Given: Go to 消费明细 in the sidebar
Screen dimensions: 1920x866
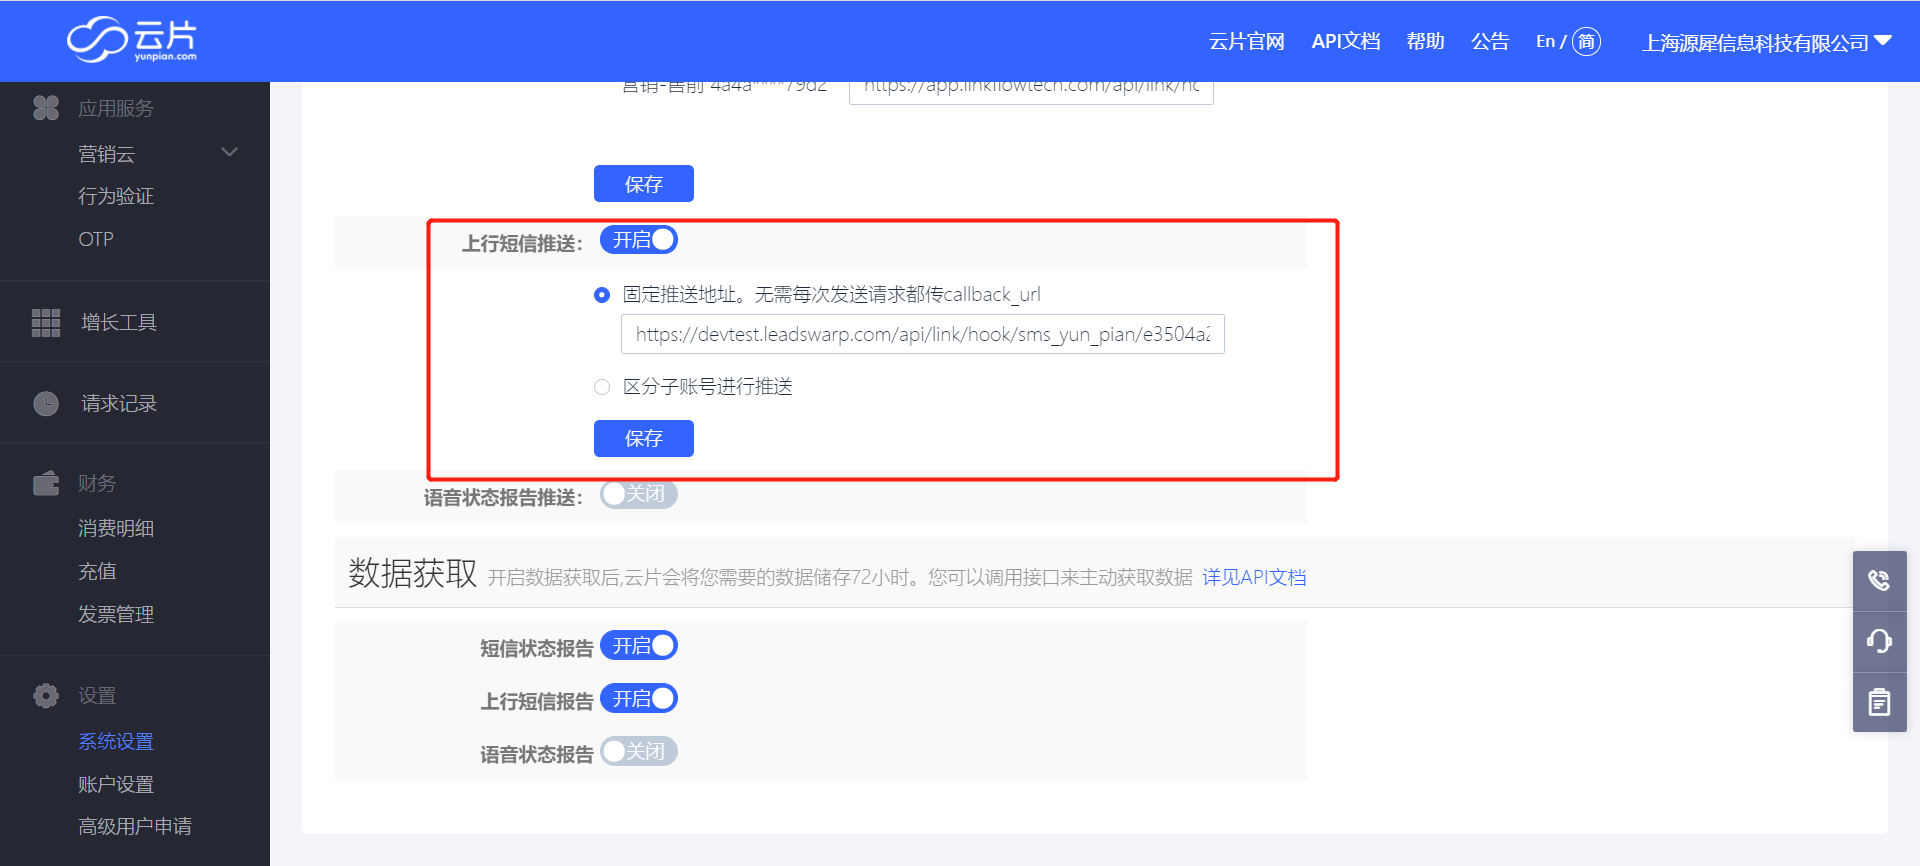Looking at the screenshot, I should tap(116, 528).
